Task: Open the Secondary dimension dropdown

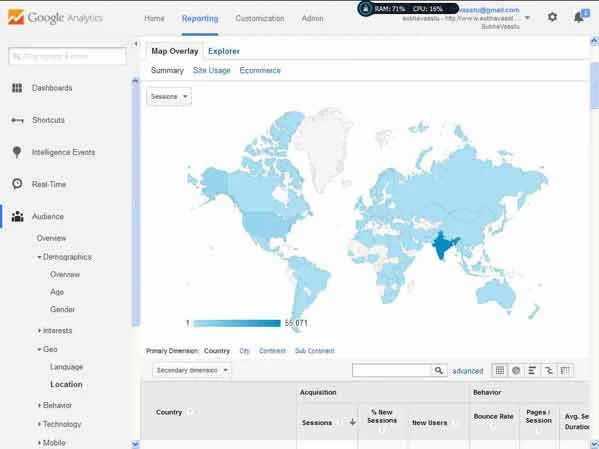Action: coord(191,370)
